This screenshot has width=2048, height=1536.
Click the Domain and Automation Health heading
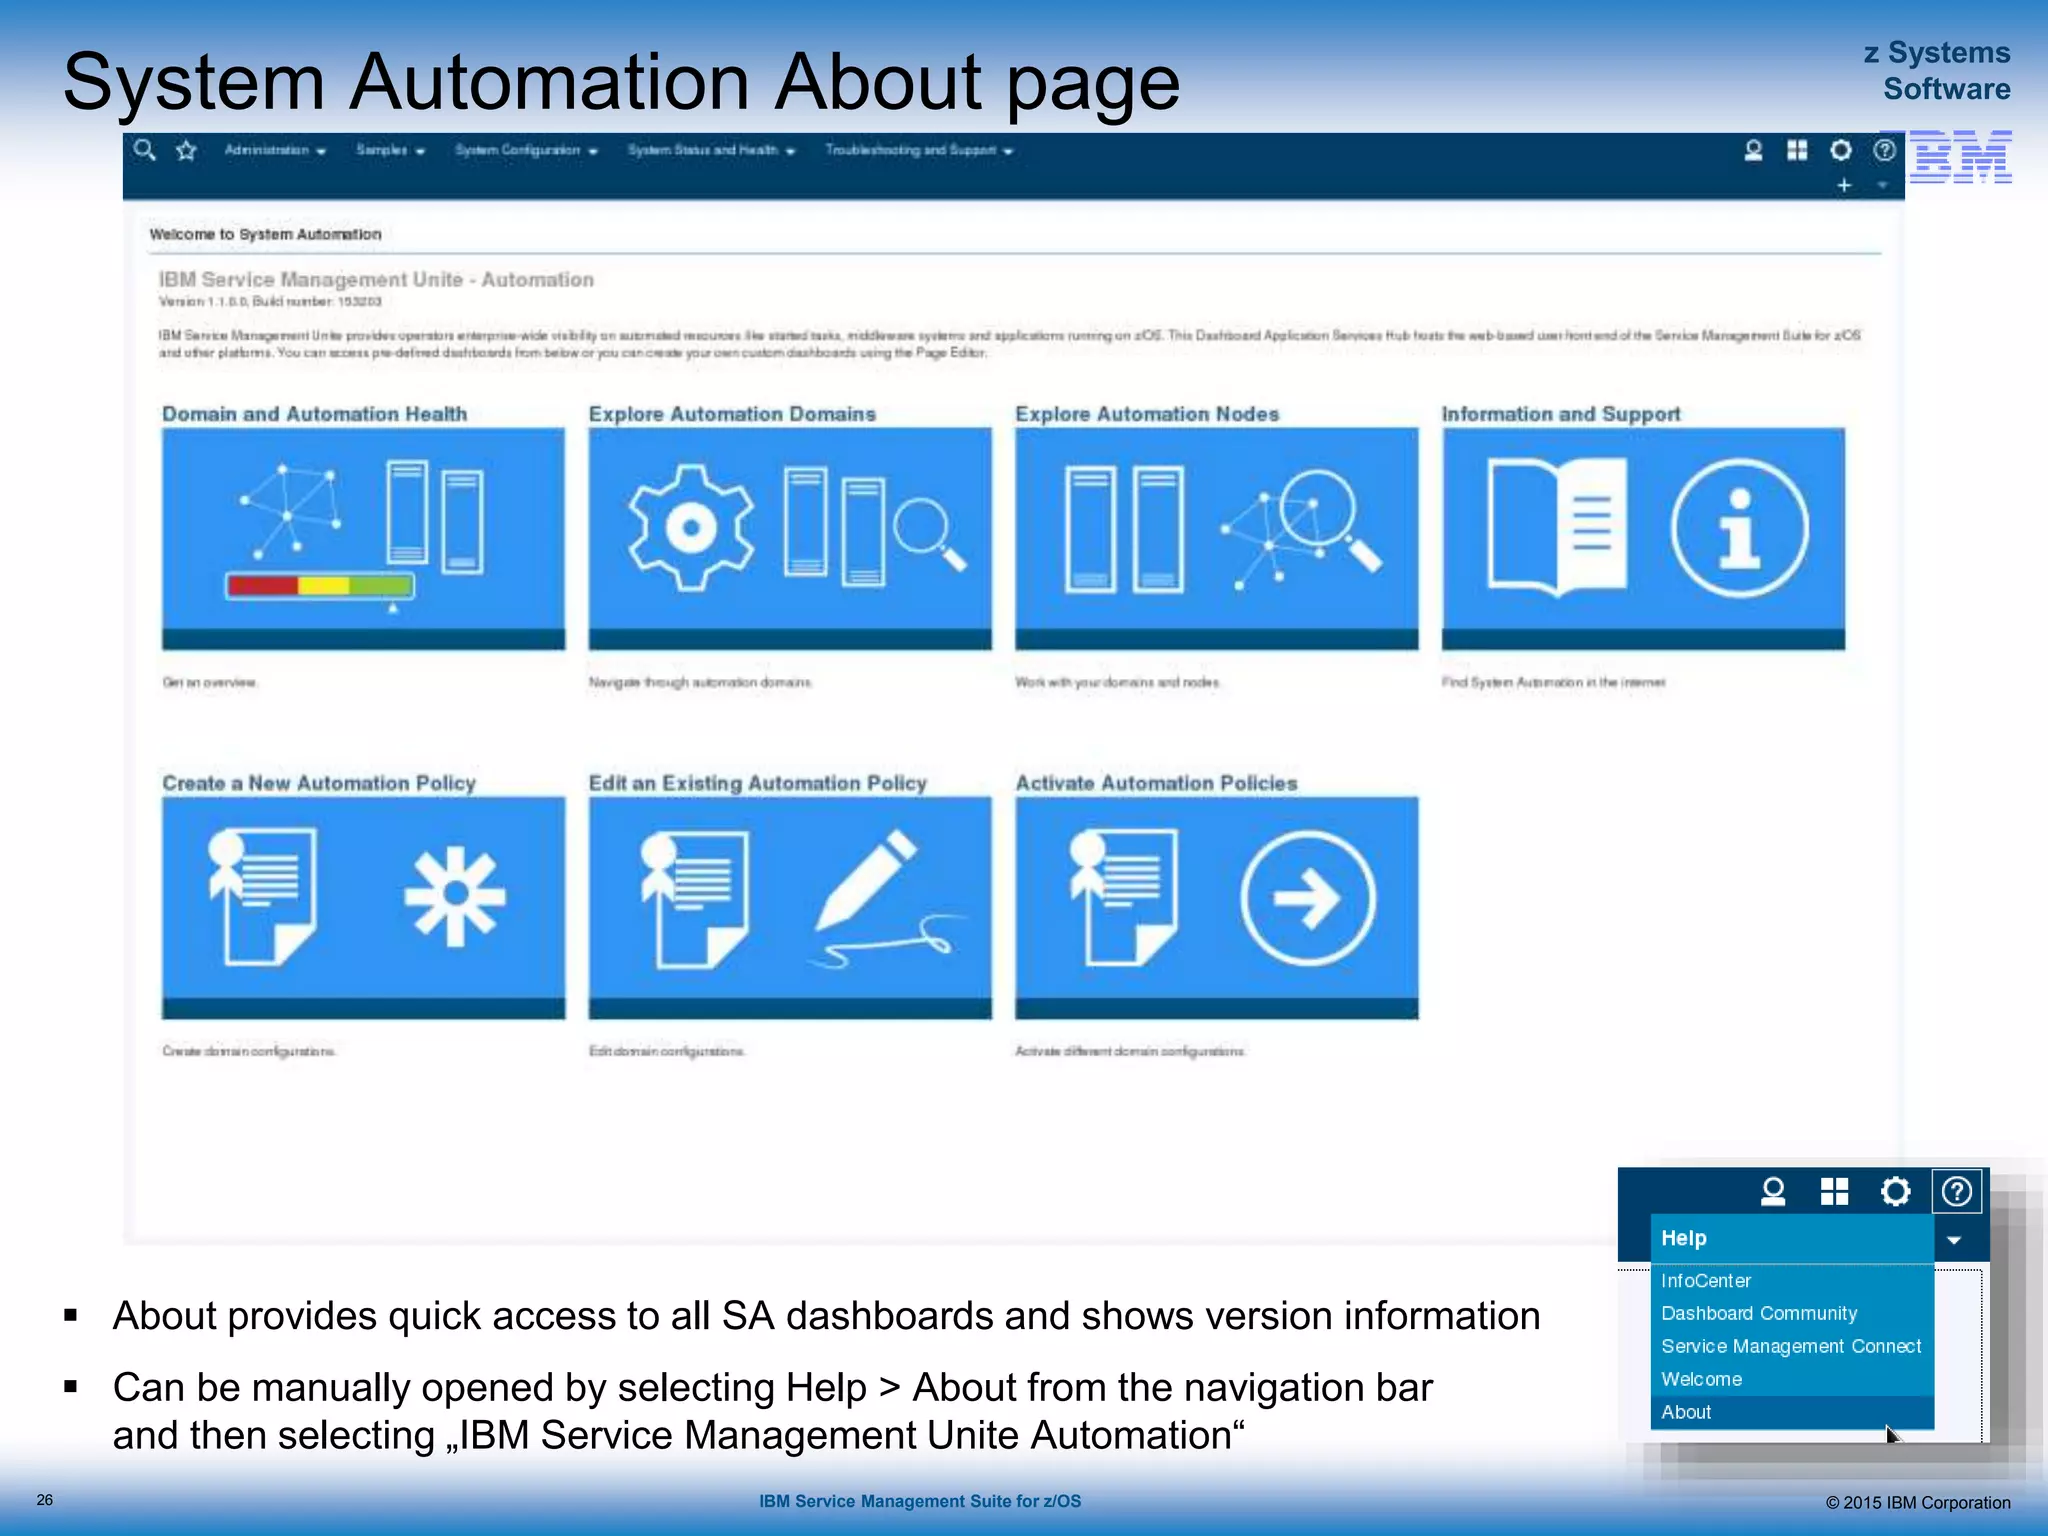[x=314, y=414]
